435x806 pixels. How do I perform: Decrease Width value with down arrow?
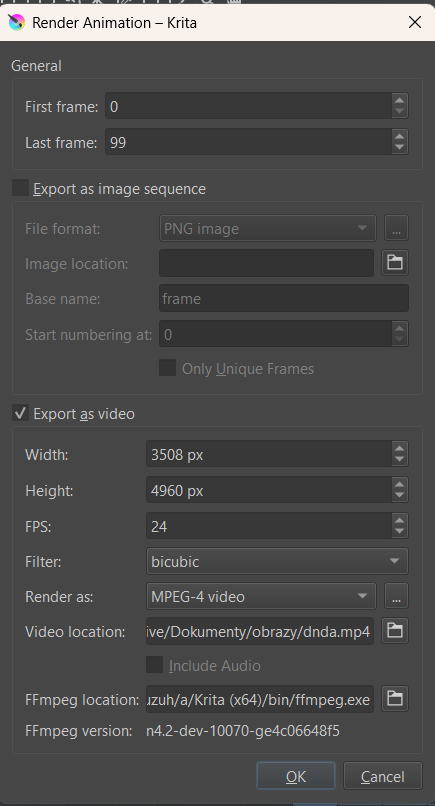[400, 460]
